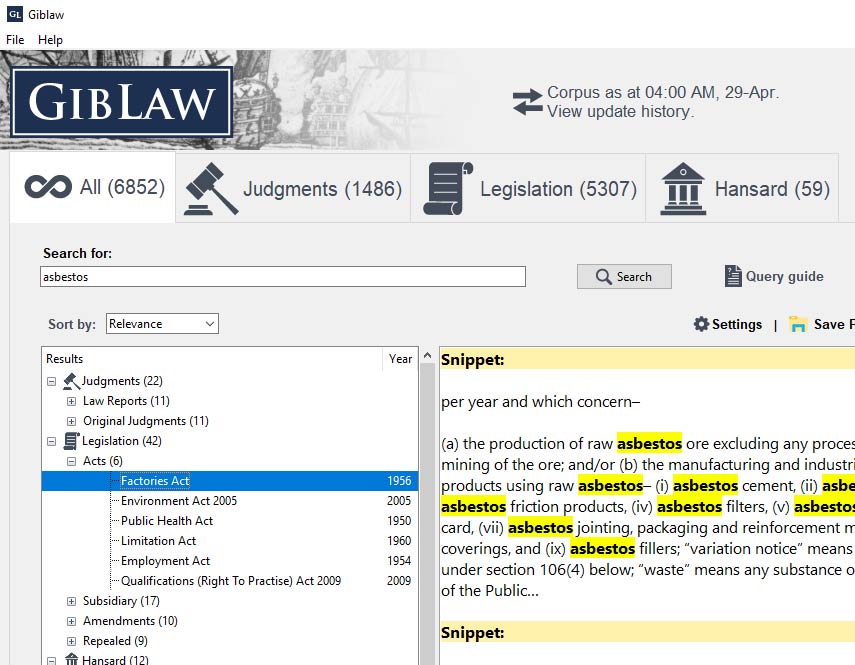
Task: Select the Factories Act result
Action: tap(230, 481)
